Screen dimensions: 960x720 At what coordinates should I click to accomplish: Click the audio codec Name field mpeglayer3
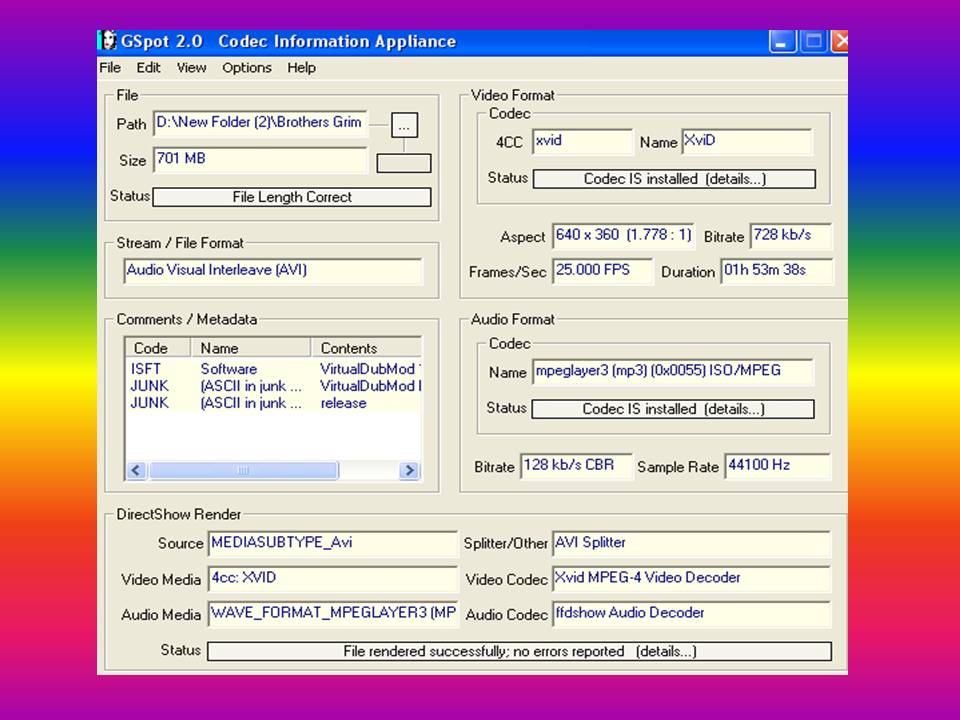click(673, 372)
